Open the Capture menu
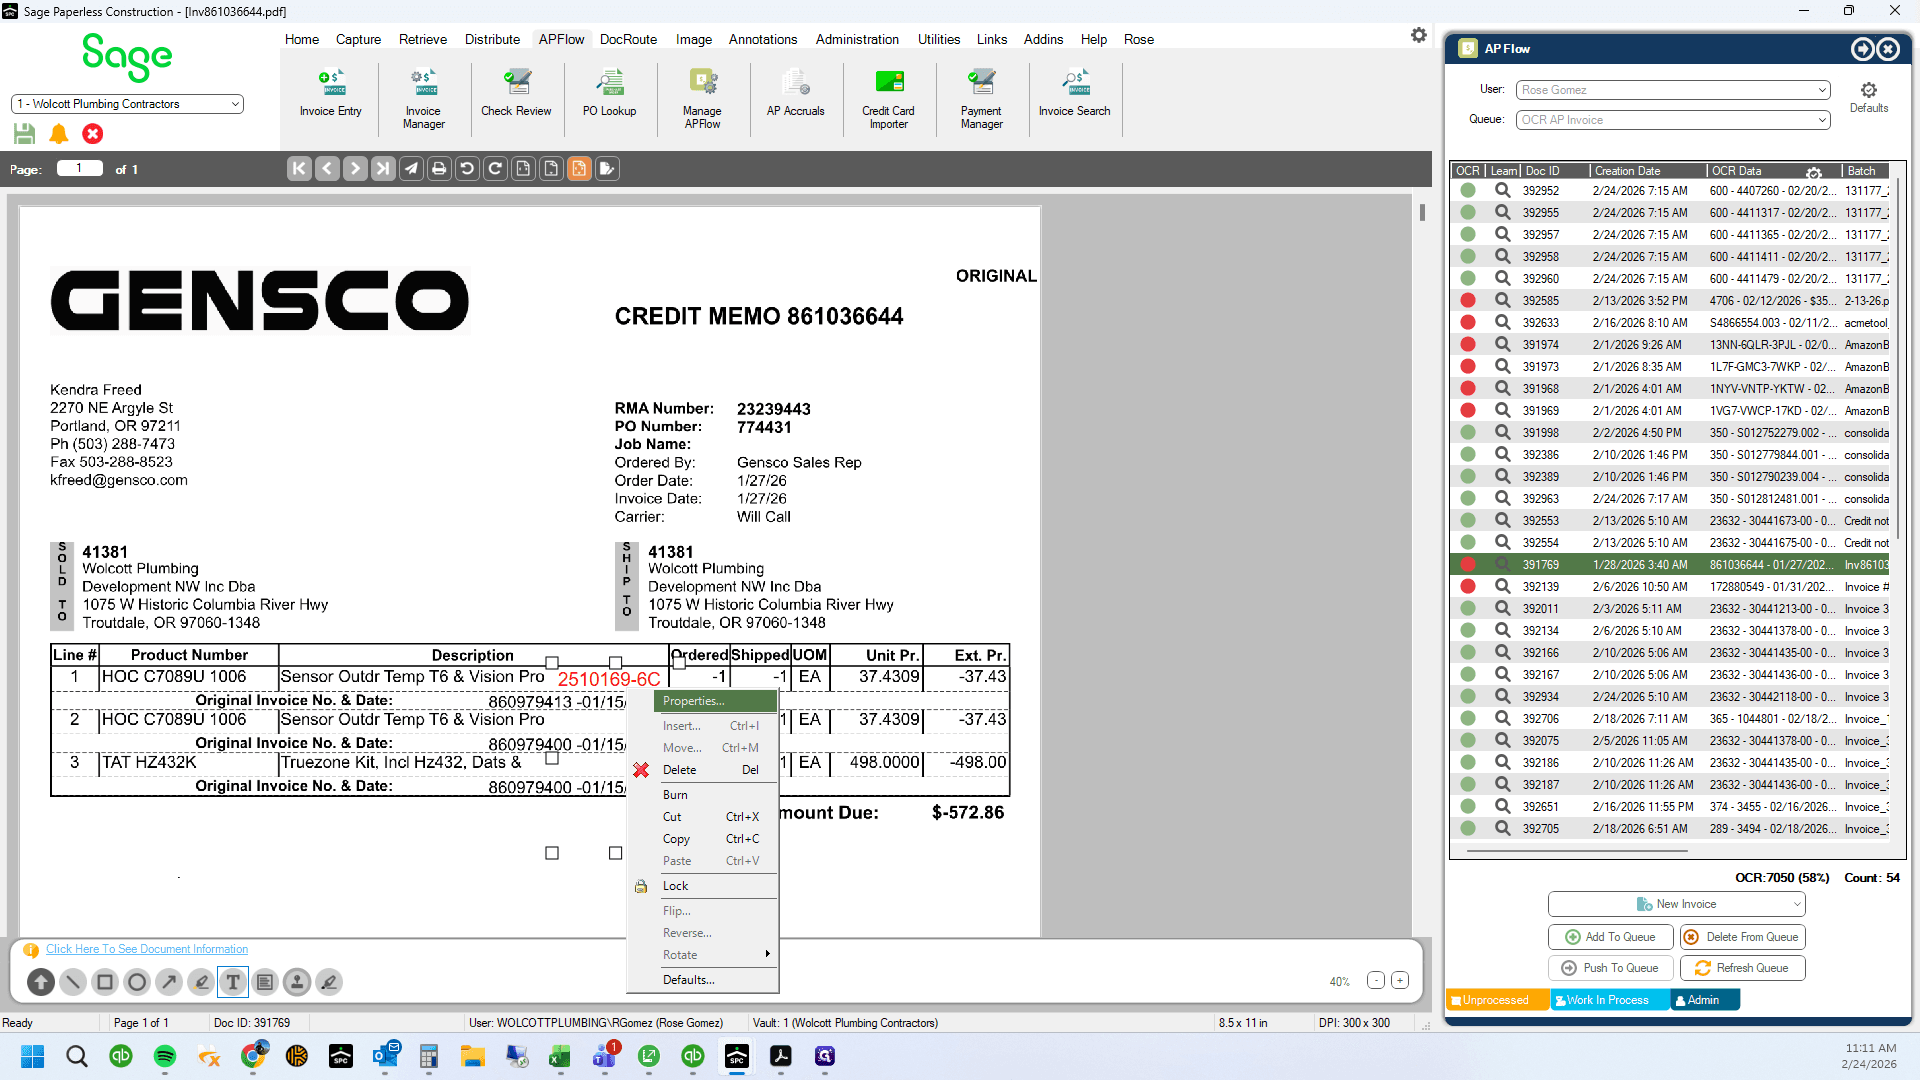 point(358,39)
